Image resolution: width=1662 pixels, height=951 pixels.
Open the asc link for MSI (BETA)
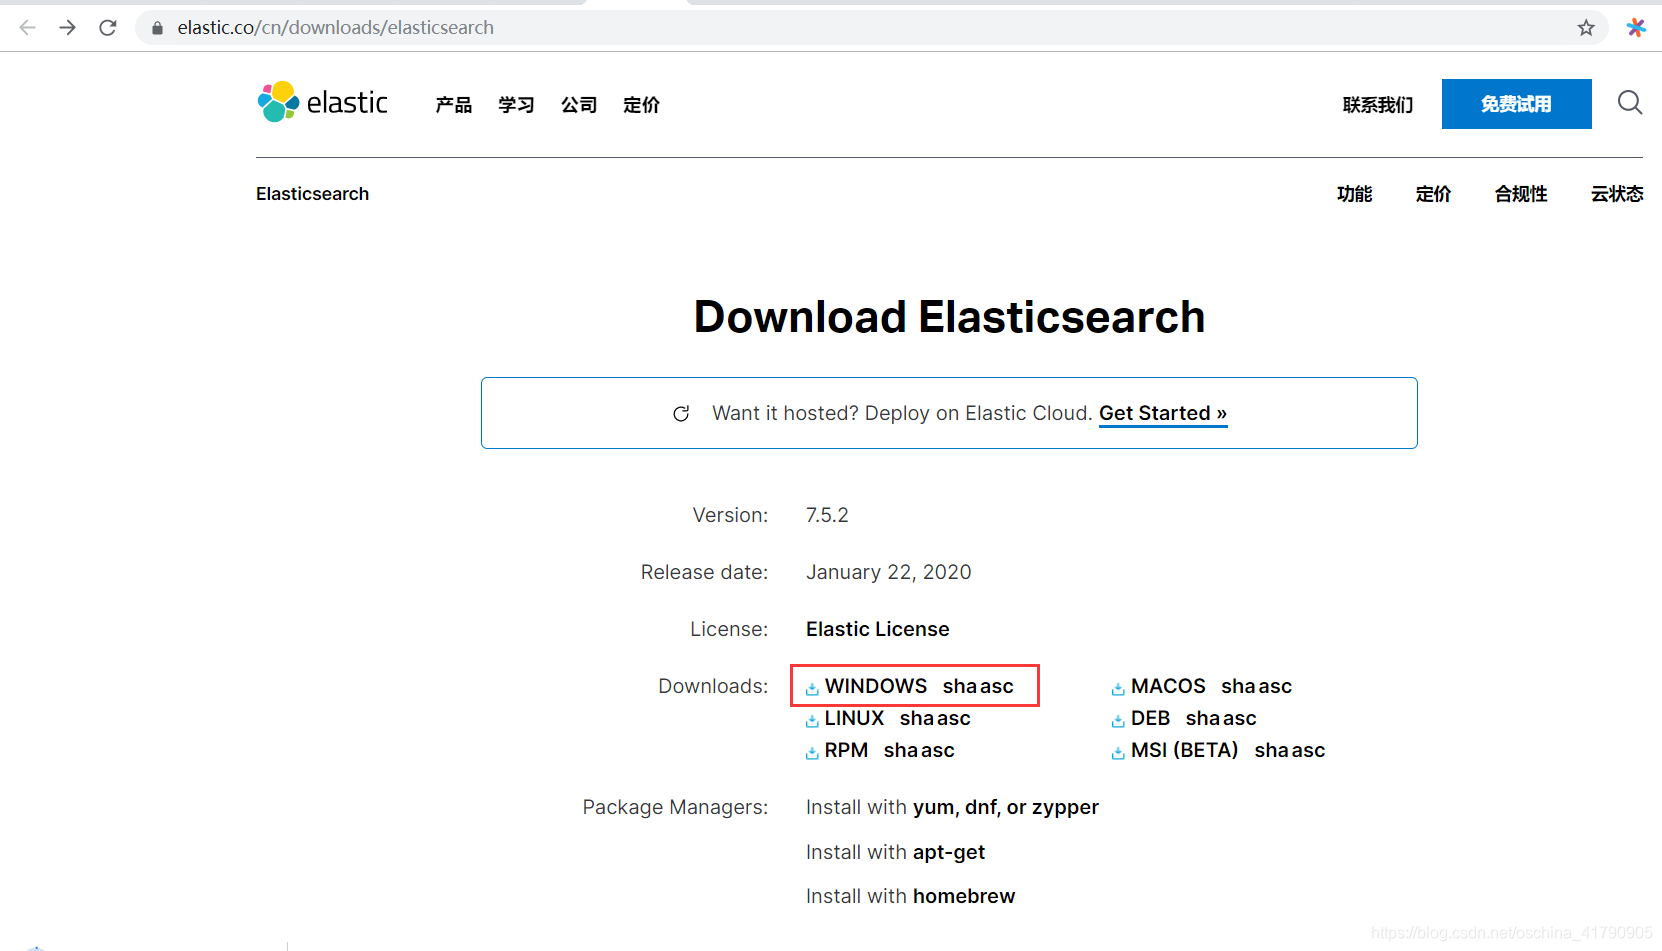(1308, 750)
